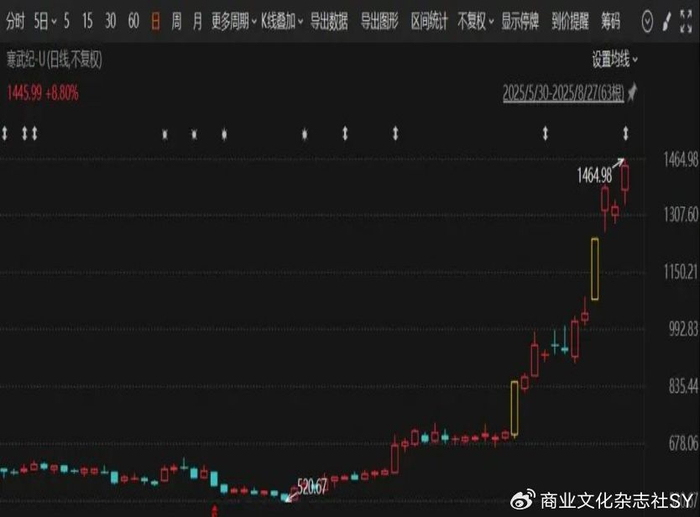This screenshot has width=700, height=517.
Task: Click the 1464.98 high-price label on the chart
Action: tap(594, 175)
